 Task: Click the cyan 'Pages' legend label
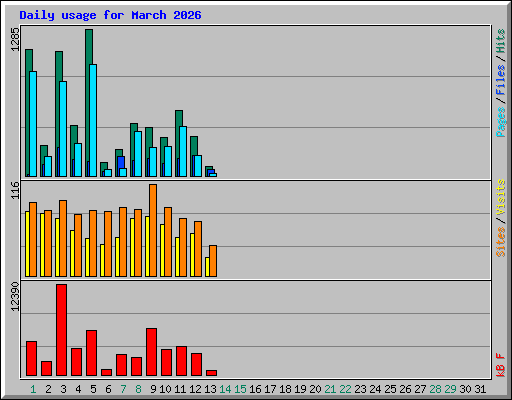tap(501, 122)
